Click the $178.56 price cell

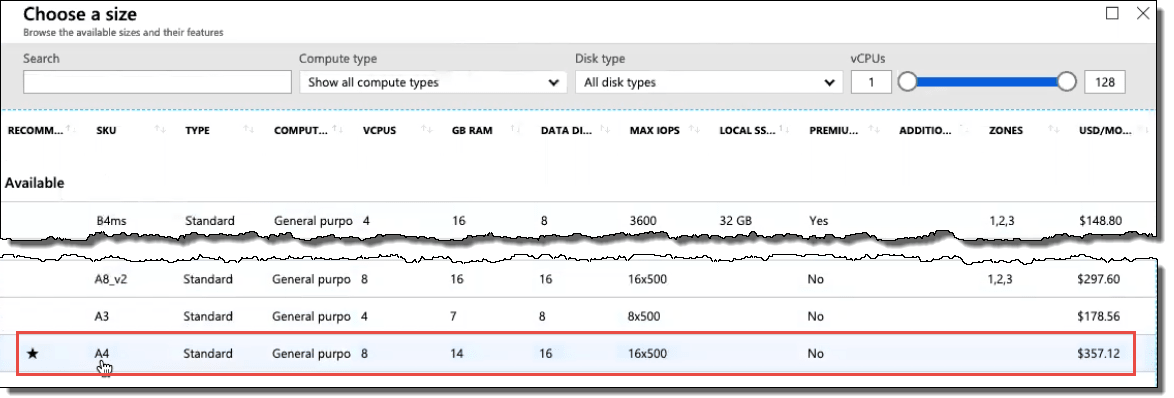coord(1098,316)
